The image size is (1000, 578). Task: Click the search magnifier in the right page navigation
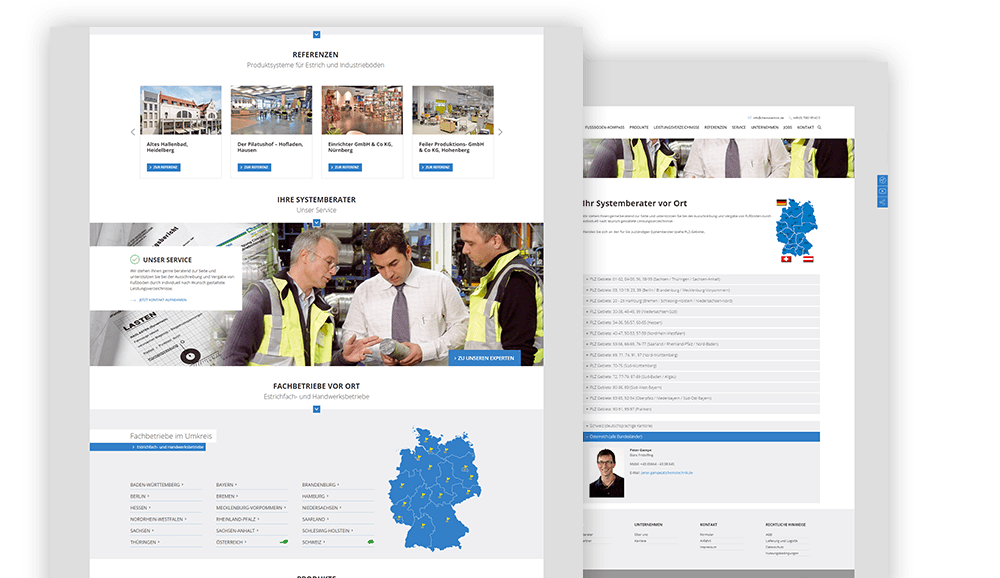pos(820,128)
